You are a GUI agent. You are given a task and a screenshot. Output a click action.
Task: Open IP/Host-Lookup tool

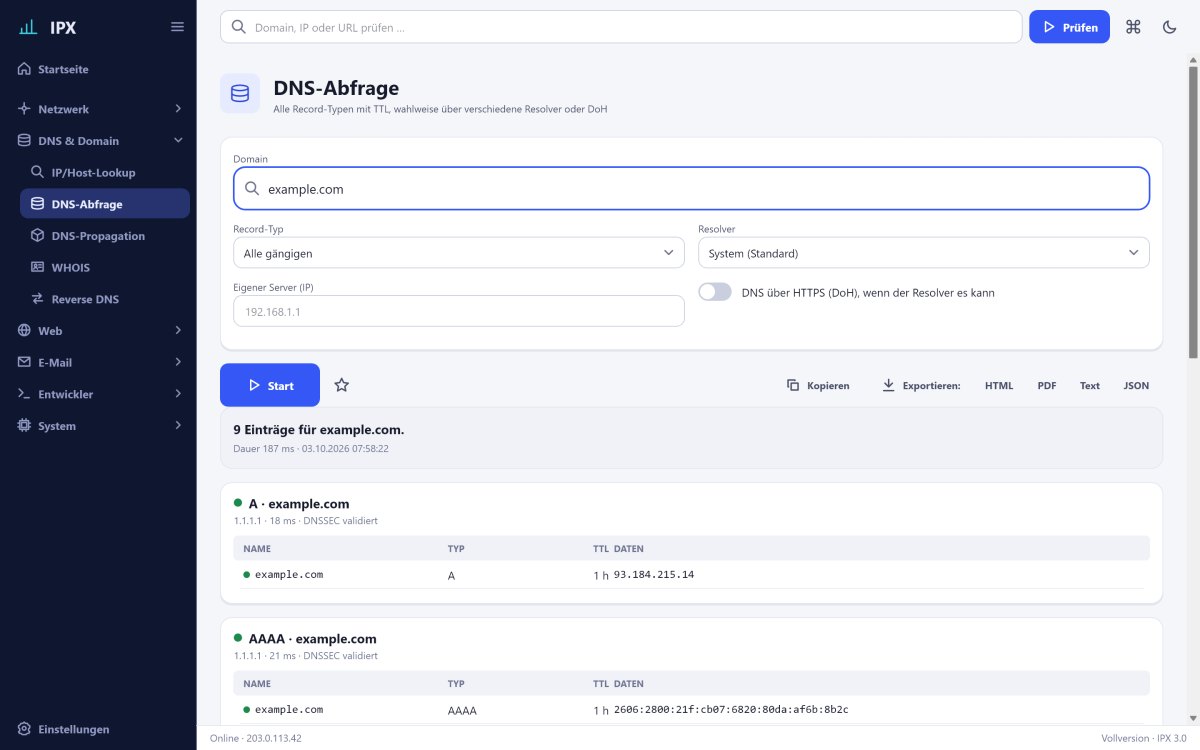click(x=105, y=172)
